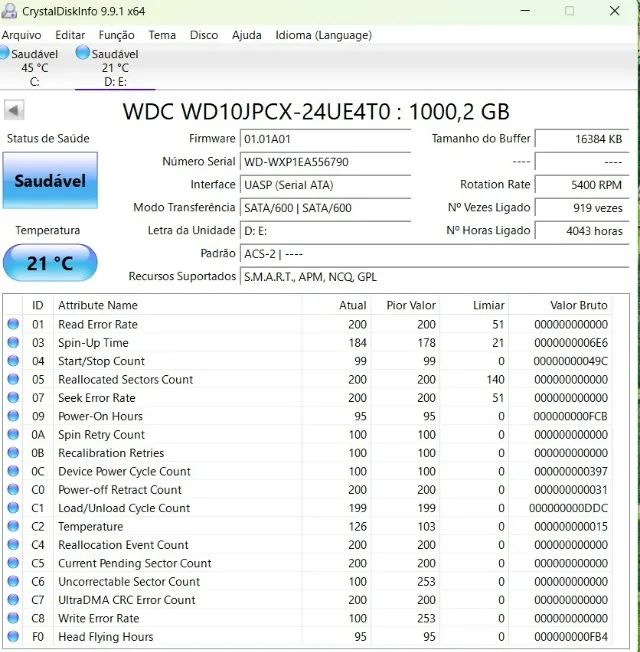Click the status orb for UltraDMA CRC Error Count
The width and height of the screenshot is (640, 652).
pyautogui.click(x=13, y=599)
